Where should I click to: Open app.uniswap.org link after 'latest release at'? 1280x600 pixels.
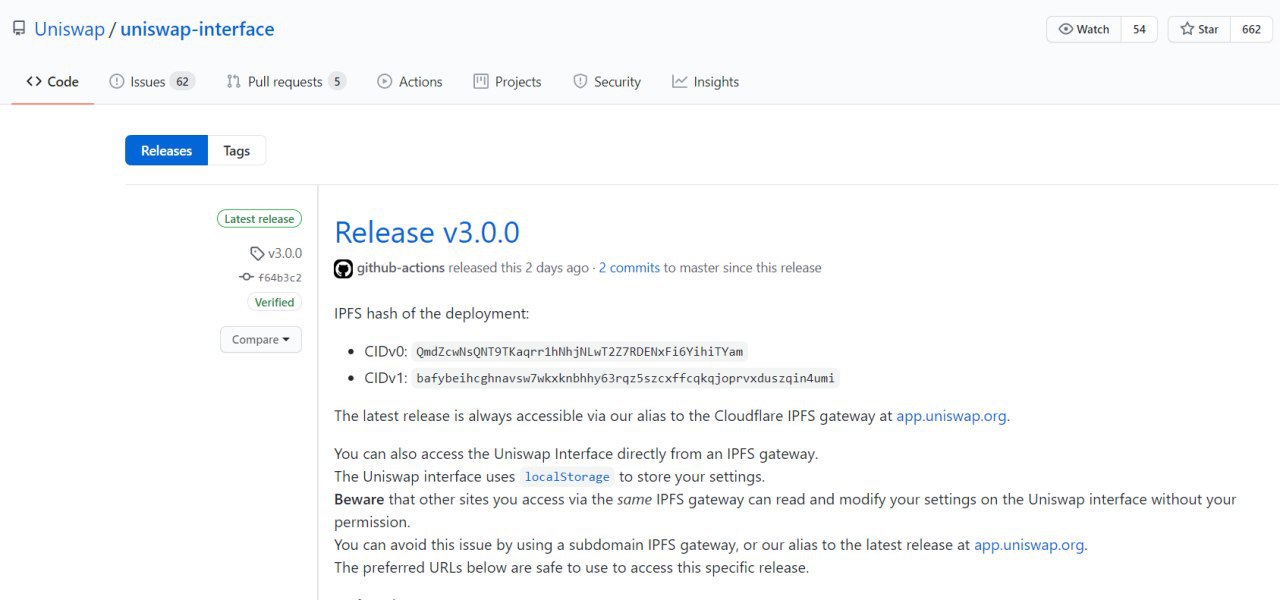click(x=1029, y=545)
